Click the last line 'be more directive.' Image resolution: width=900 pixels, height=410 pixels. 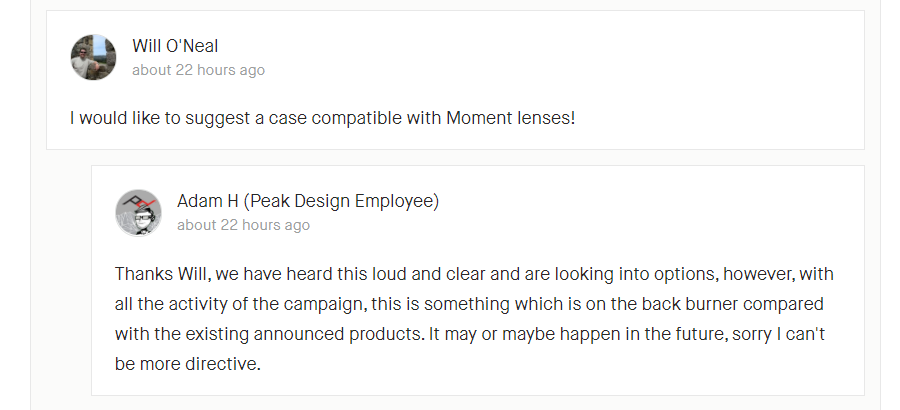[188, 364]
